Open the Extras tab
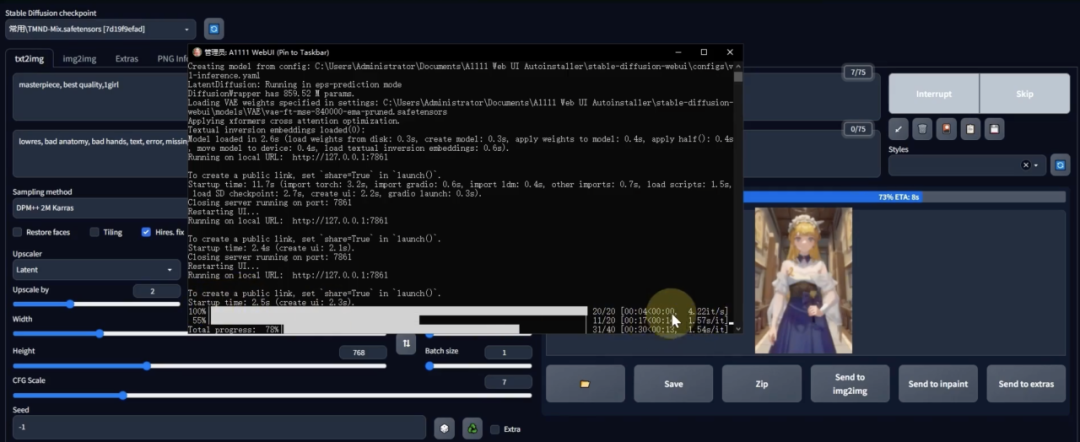This screenshot has height=442, width=1080. click(127, 59)
